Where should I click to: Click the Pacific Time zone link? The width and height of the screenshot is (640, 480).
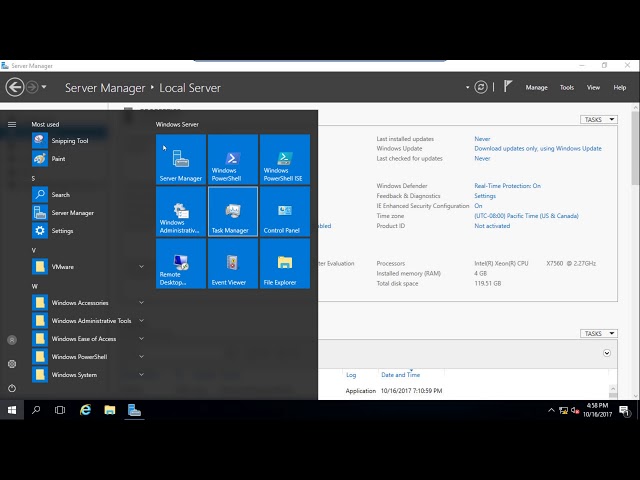click(x=526, y=216)
